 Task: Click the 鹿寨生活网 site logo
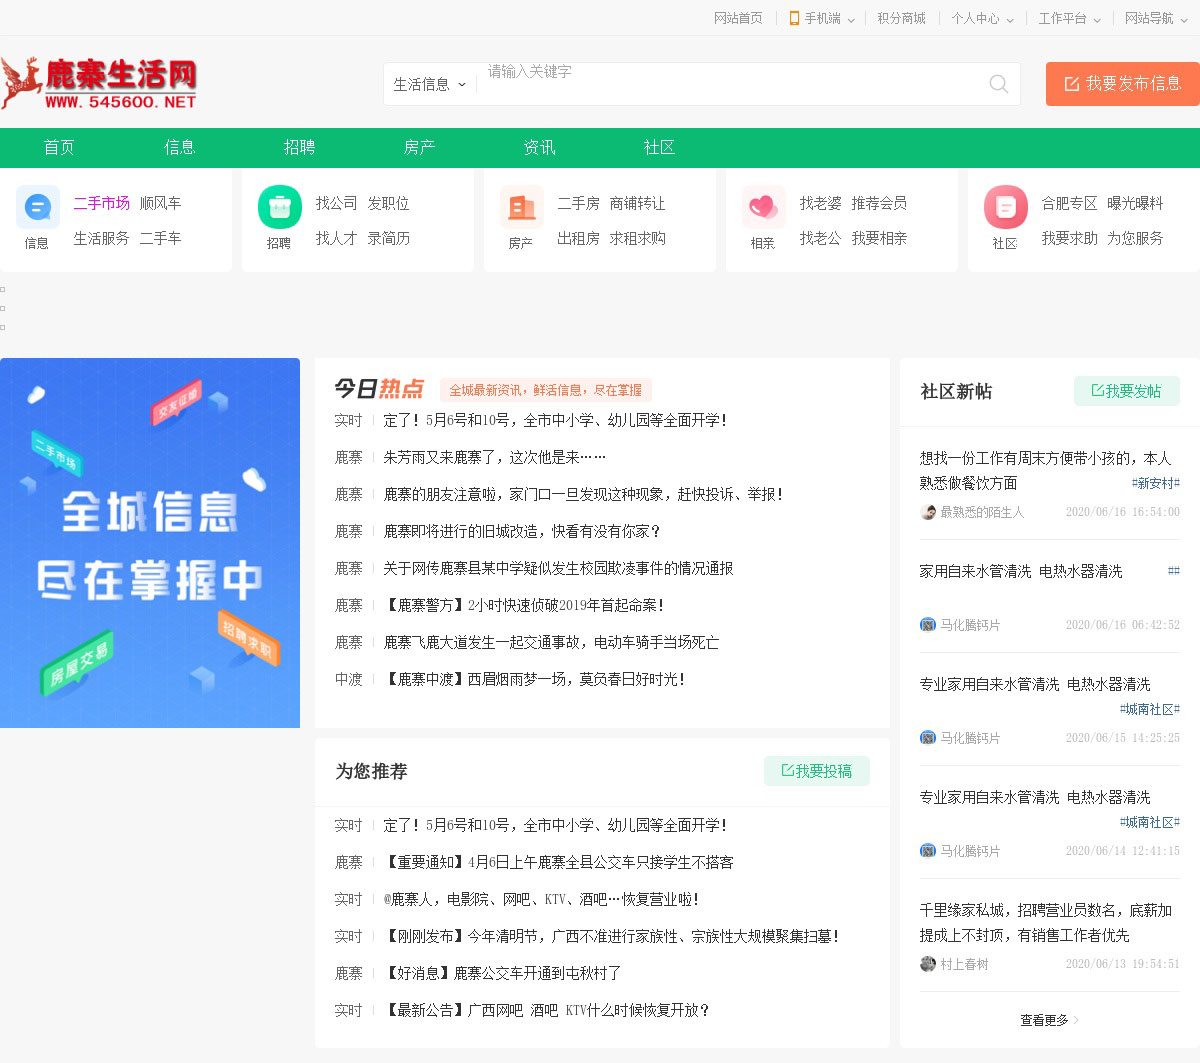(x=100, y=84)
